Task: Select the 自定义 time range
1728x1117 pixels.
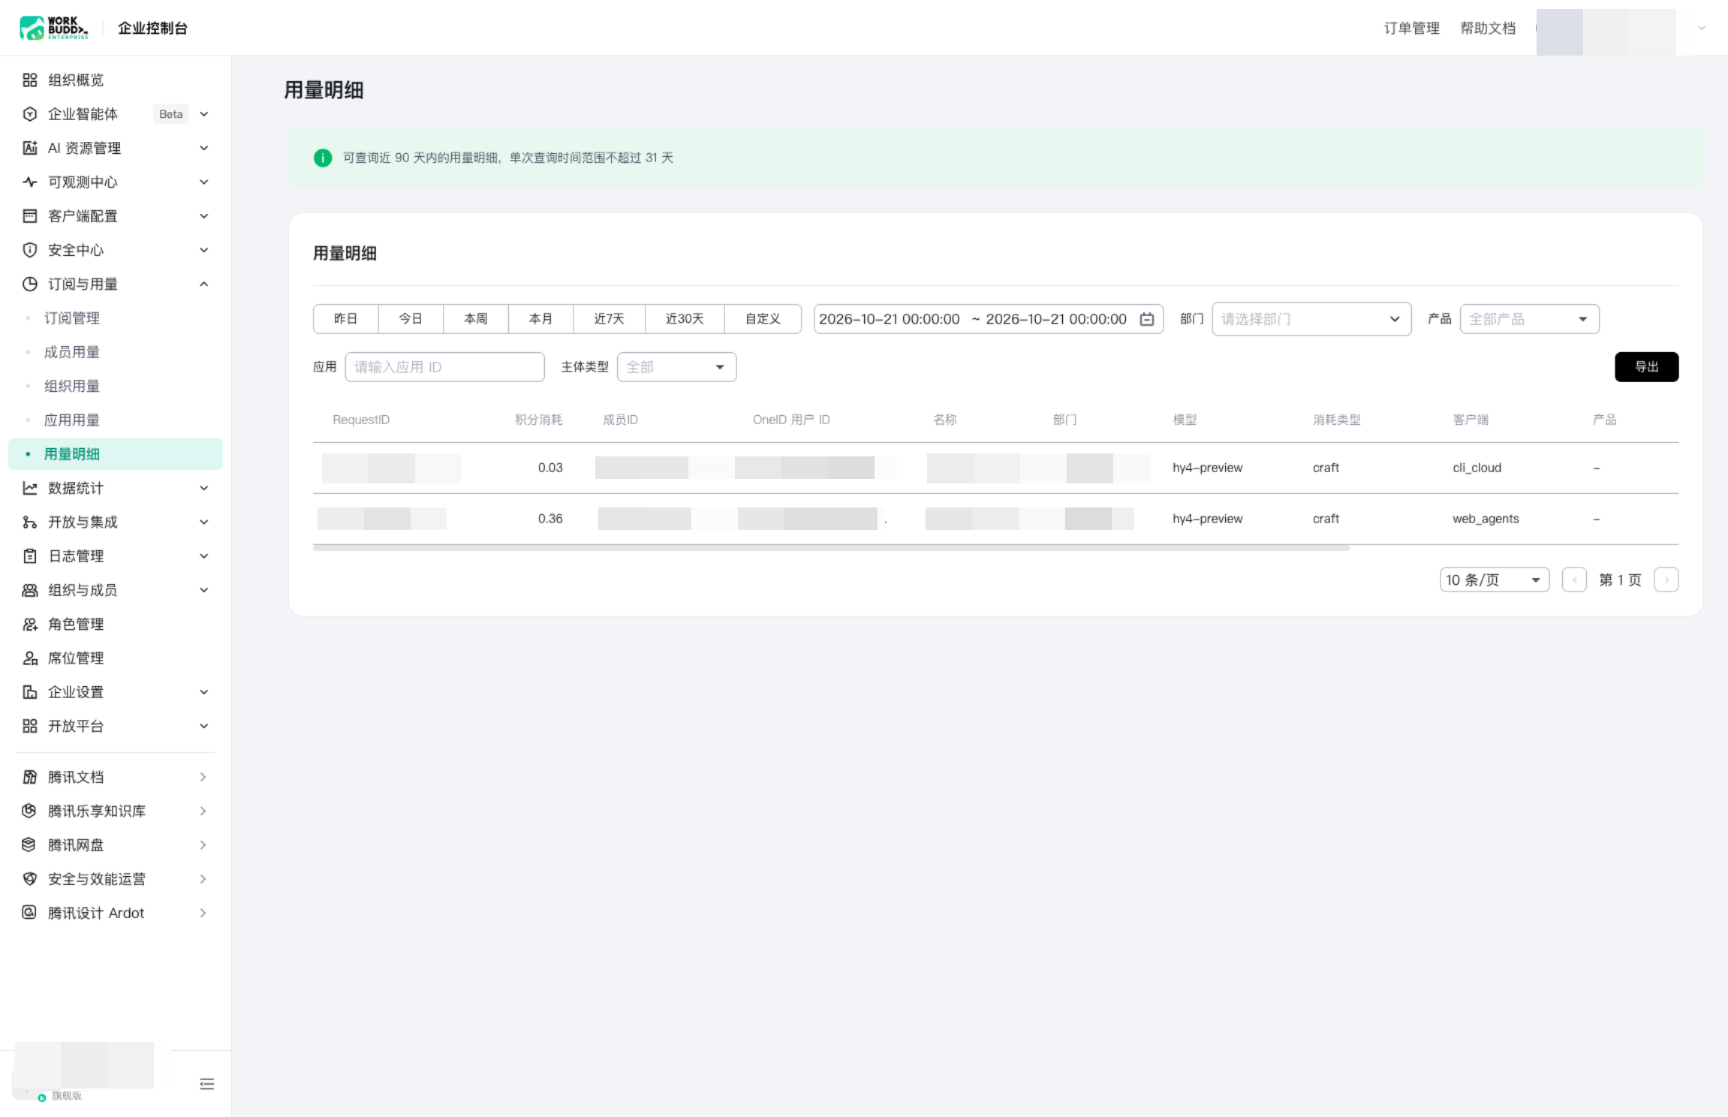Action: click(x=763, y=319)
